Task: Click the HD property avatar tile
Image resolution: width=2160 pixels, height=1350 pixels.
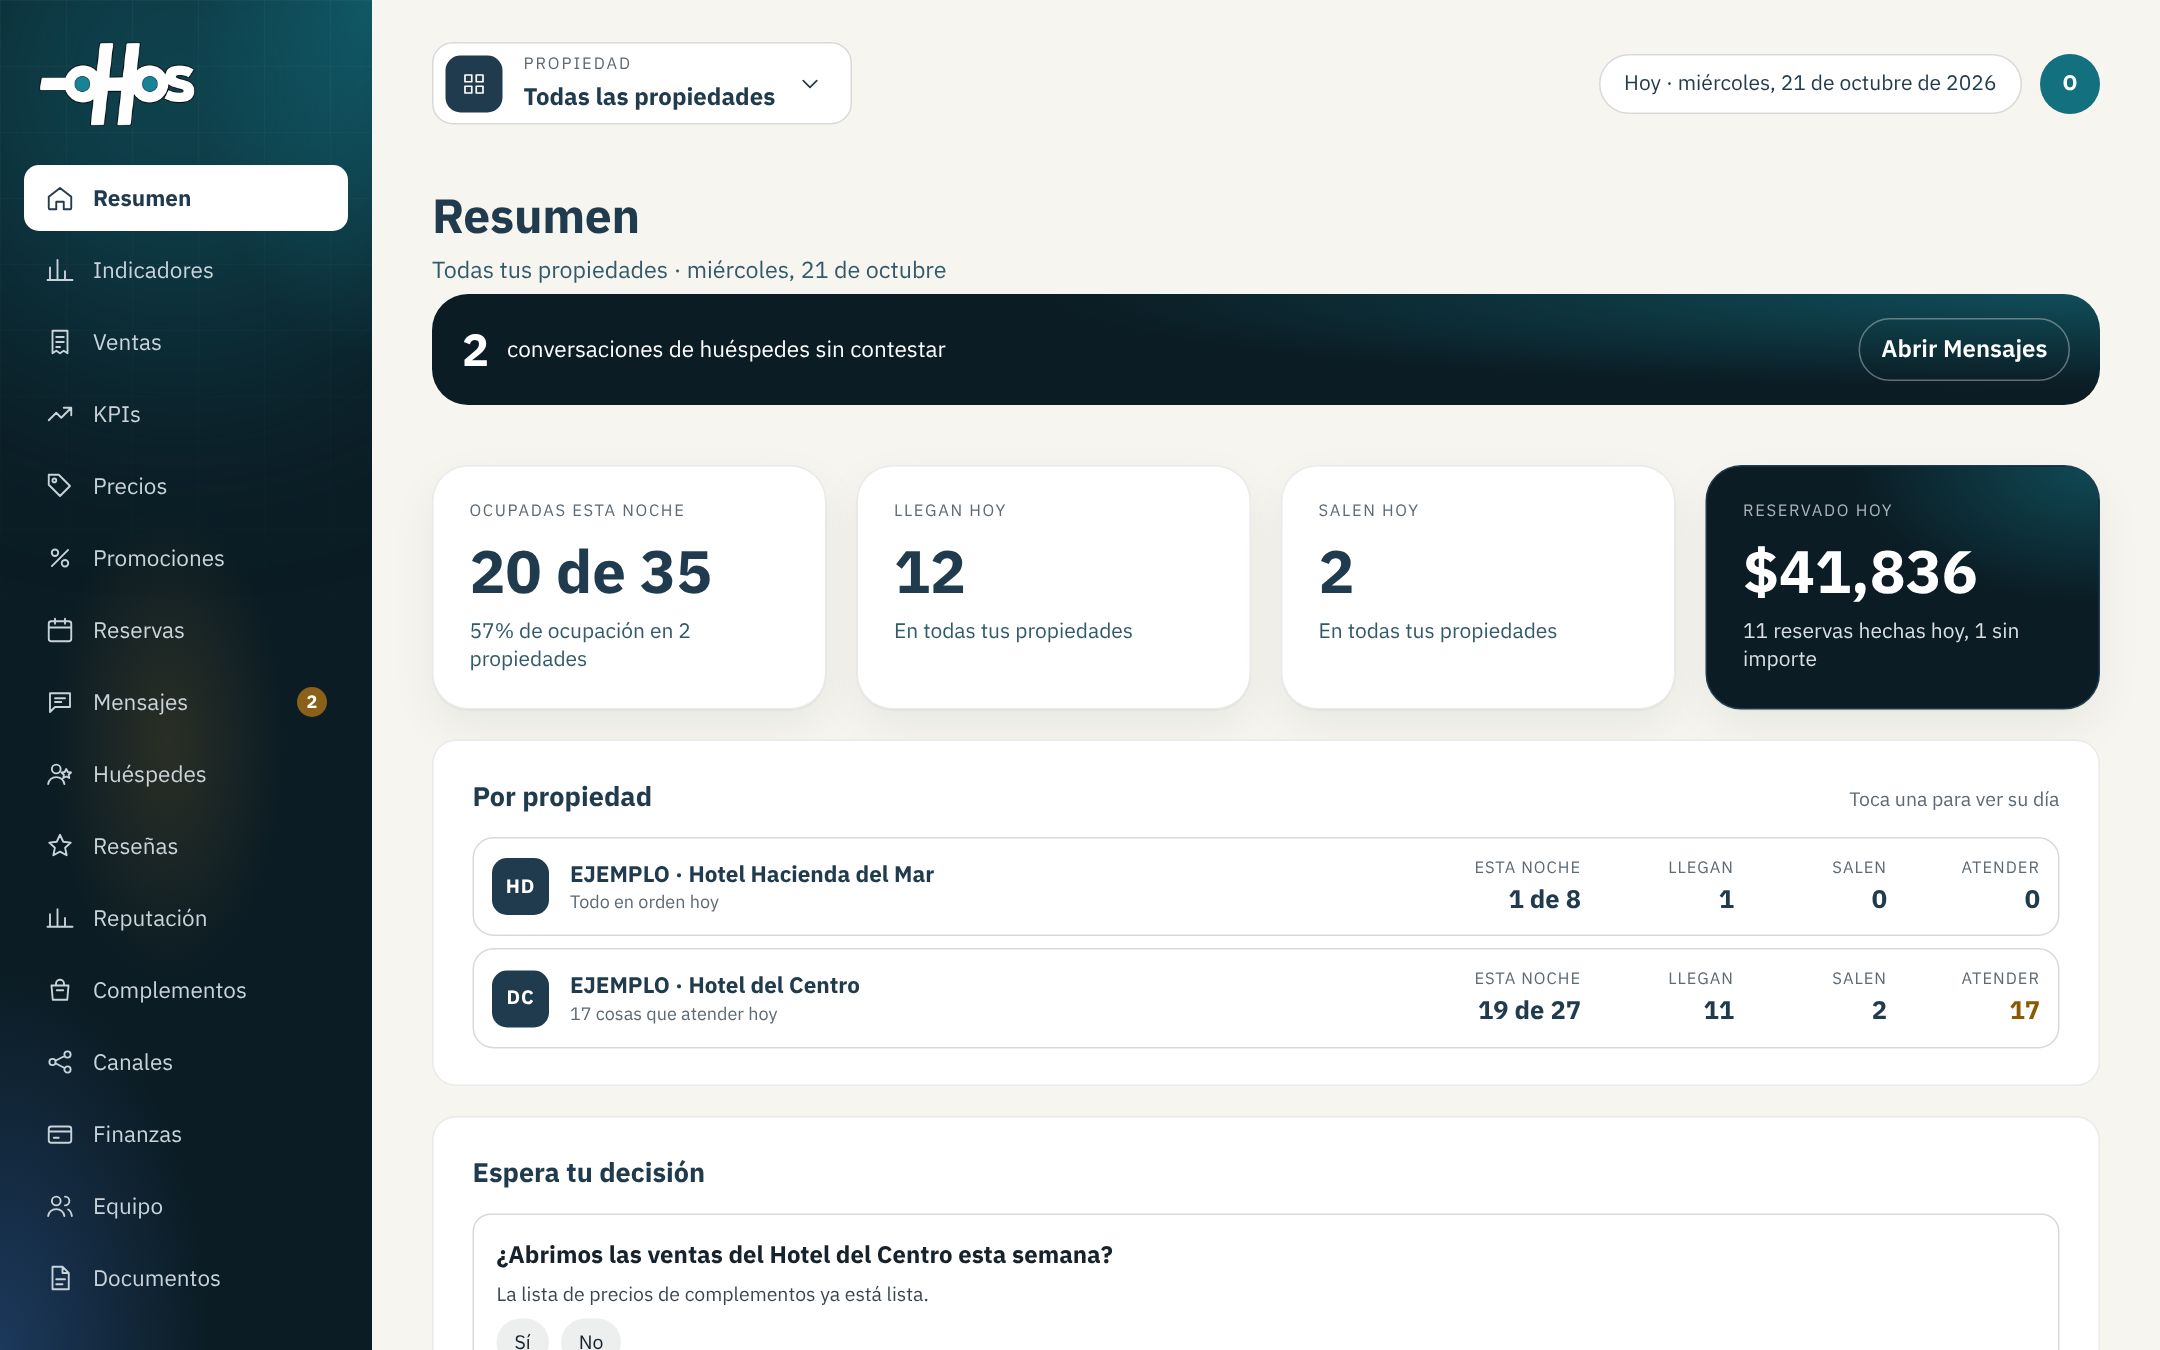Action: (x=520, y=886)
